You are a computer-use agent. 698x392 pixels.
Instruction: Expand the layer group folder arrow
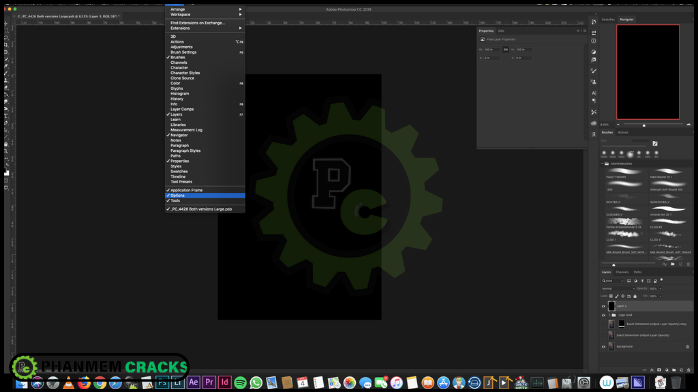609,315
